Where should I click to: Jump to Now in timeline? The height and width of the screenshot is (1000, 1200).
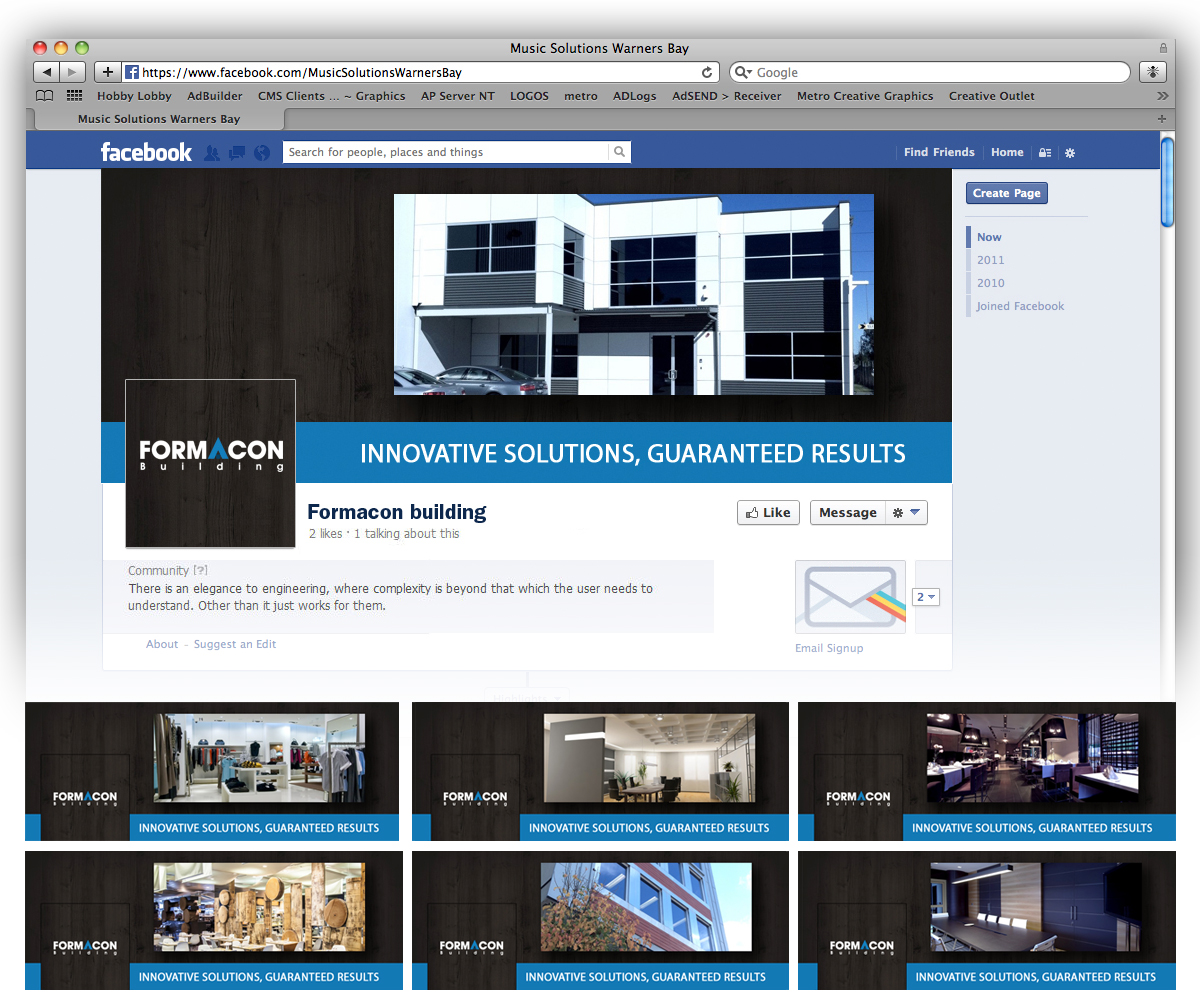989,237
